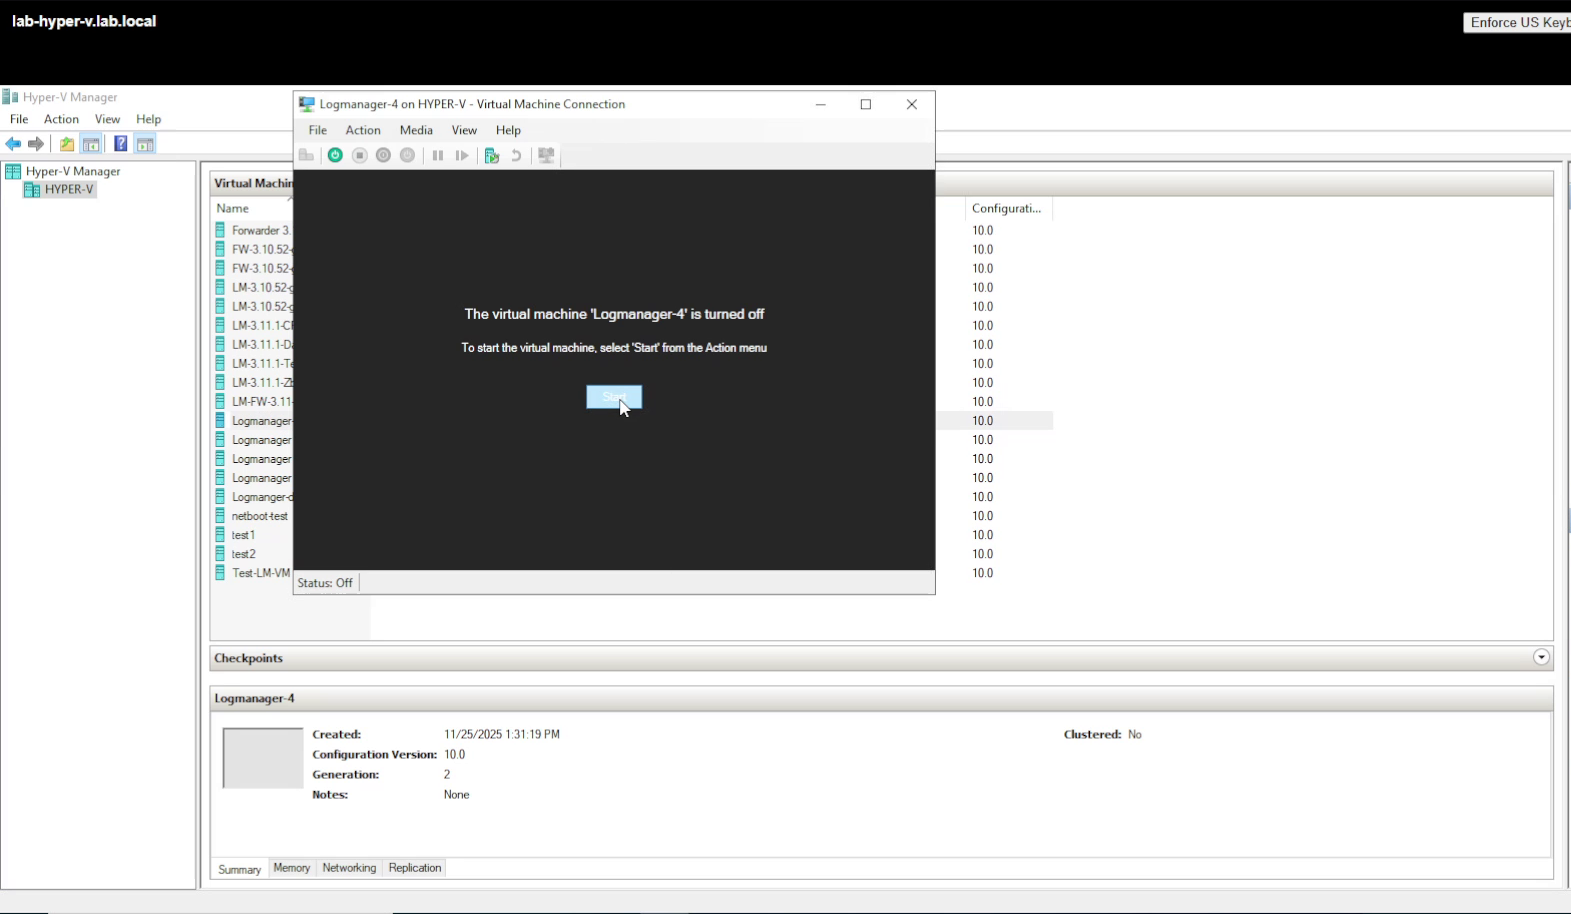Click the icon beside Forwarder 3 VM
Viewport: 1571px width, 914px height.
point(220,230)
